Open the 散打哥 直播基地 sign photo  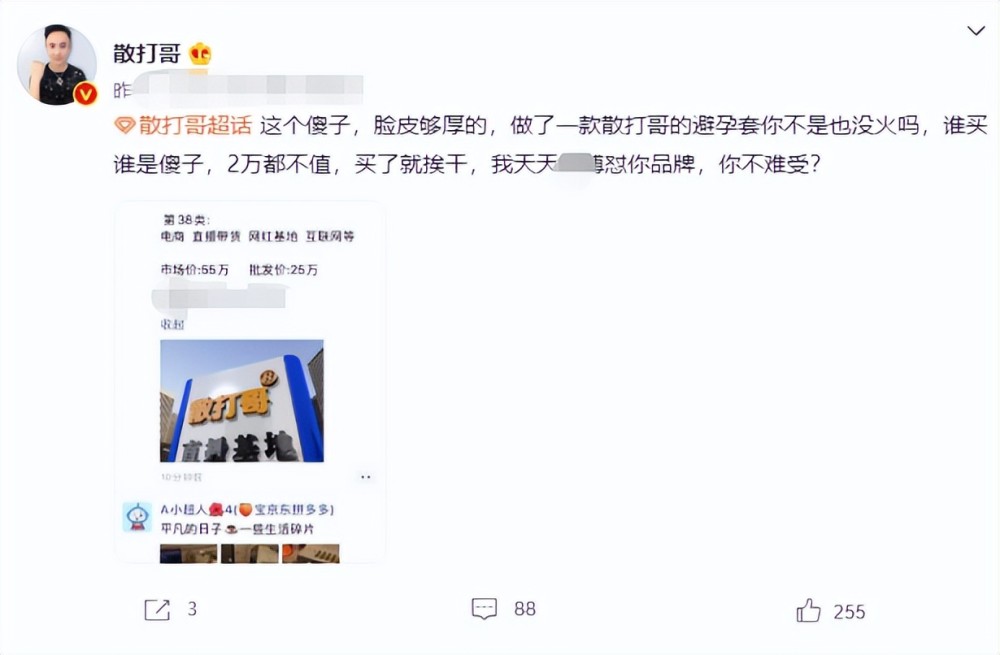click(242, 401)
